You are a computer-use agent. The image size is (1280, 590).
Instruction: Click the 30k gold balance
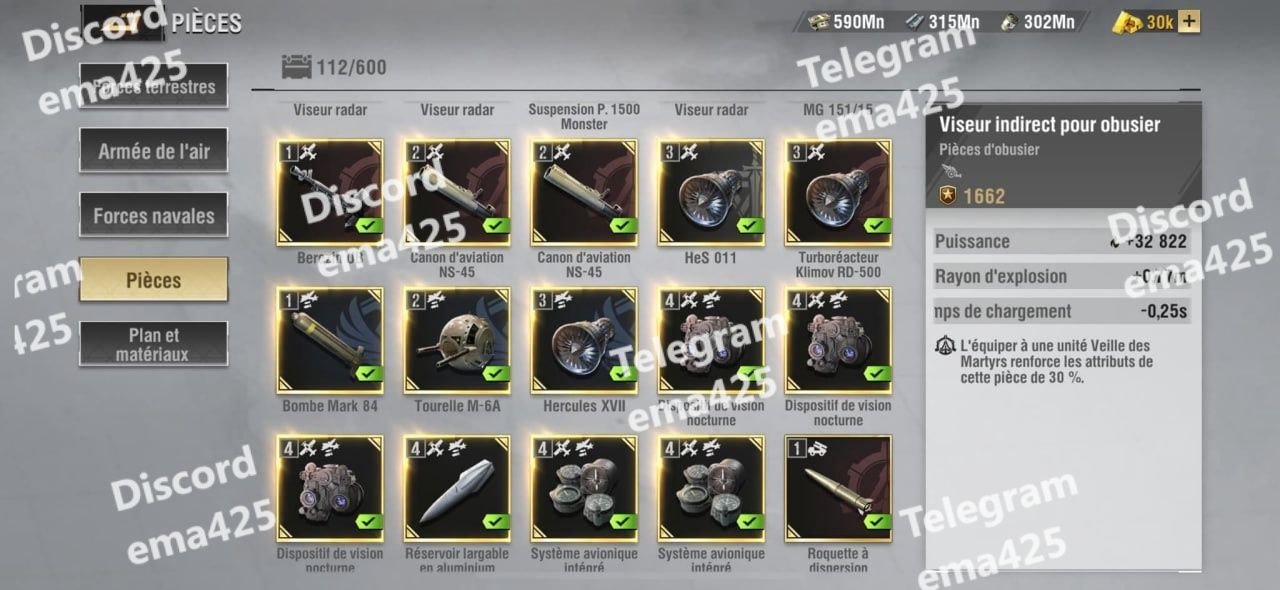[x=1146, y=21]
